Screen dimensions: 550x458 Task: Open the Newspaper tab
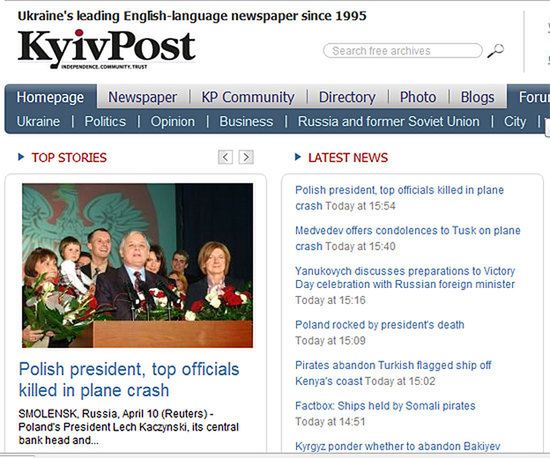[x=142, y=97]
